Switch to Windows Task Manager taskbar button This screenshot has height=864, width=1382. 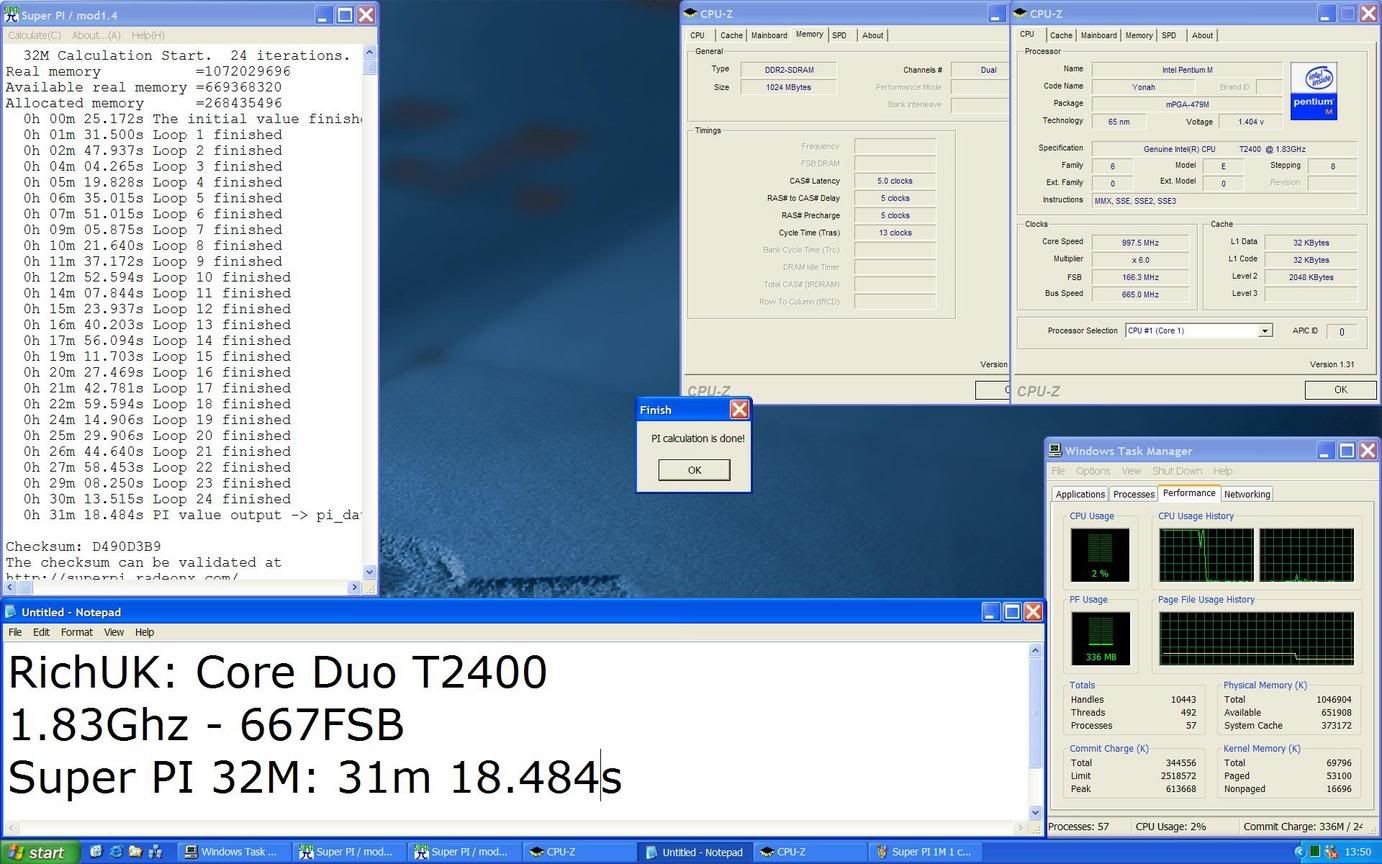pyautogui.click(x=235, y=852)
